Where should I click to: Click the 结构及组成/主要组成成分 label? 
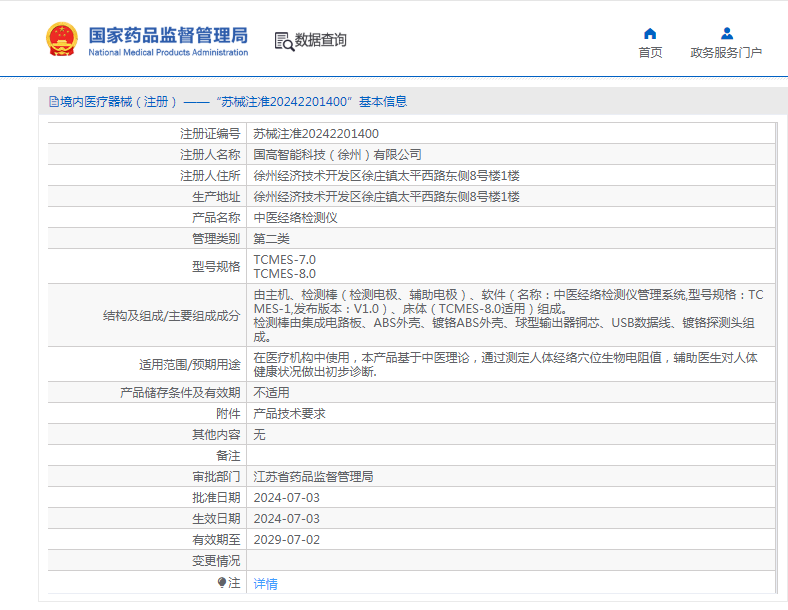point(171,316)
